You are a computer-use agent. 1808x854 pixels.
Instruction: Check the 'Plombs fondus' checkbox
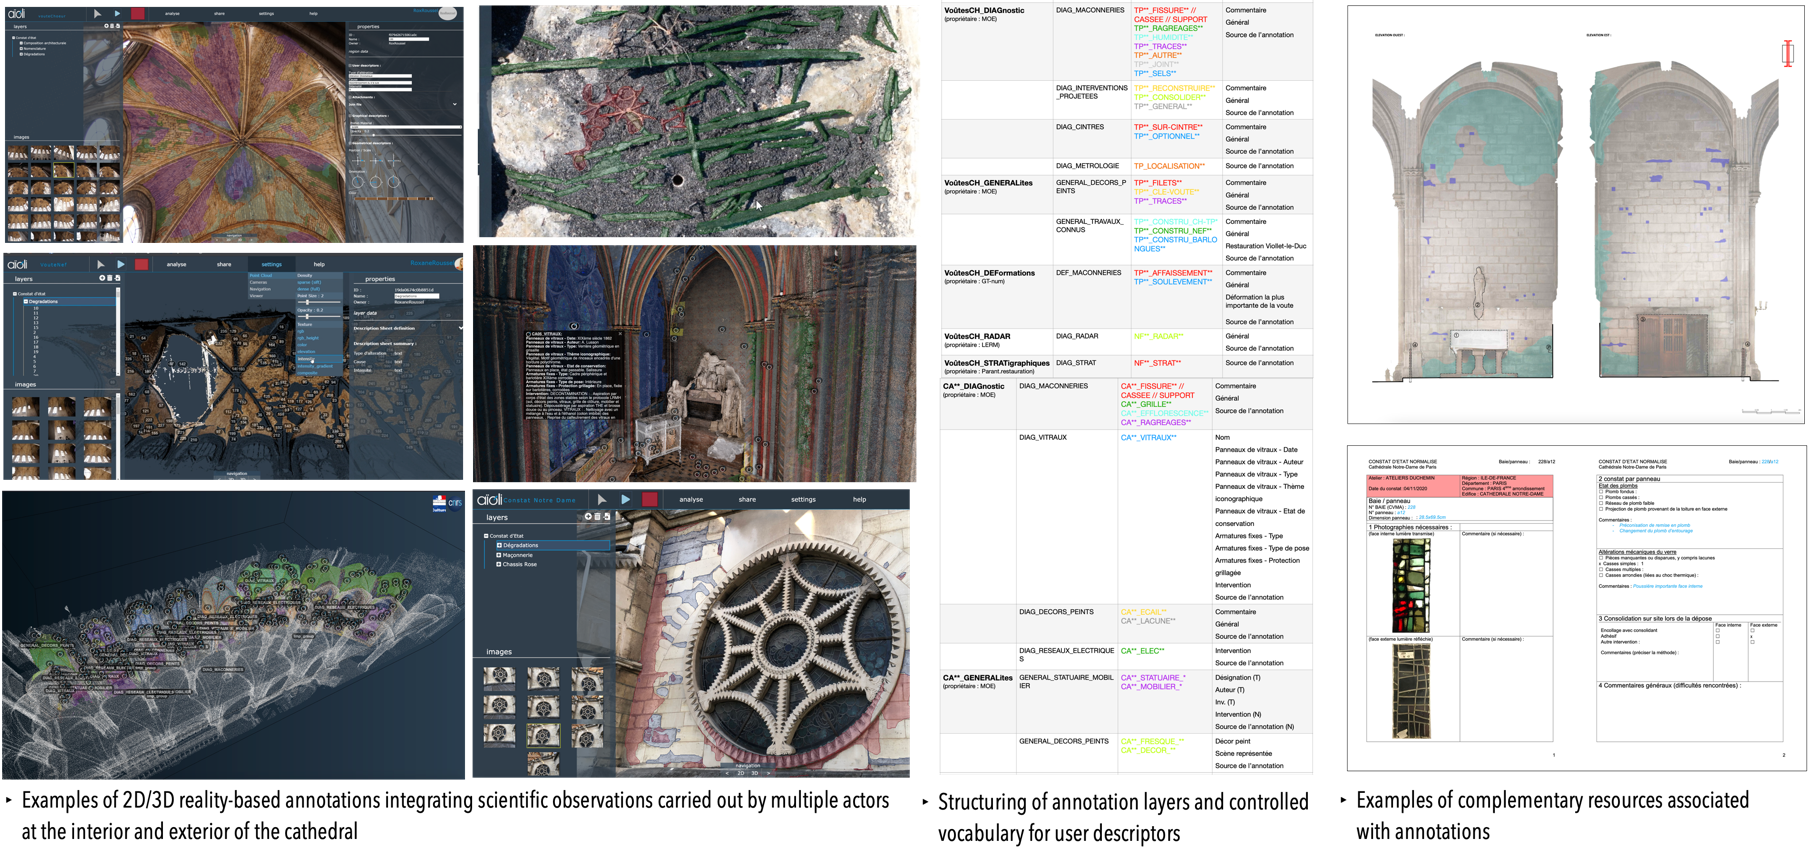(1601, 492)
